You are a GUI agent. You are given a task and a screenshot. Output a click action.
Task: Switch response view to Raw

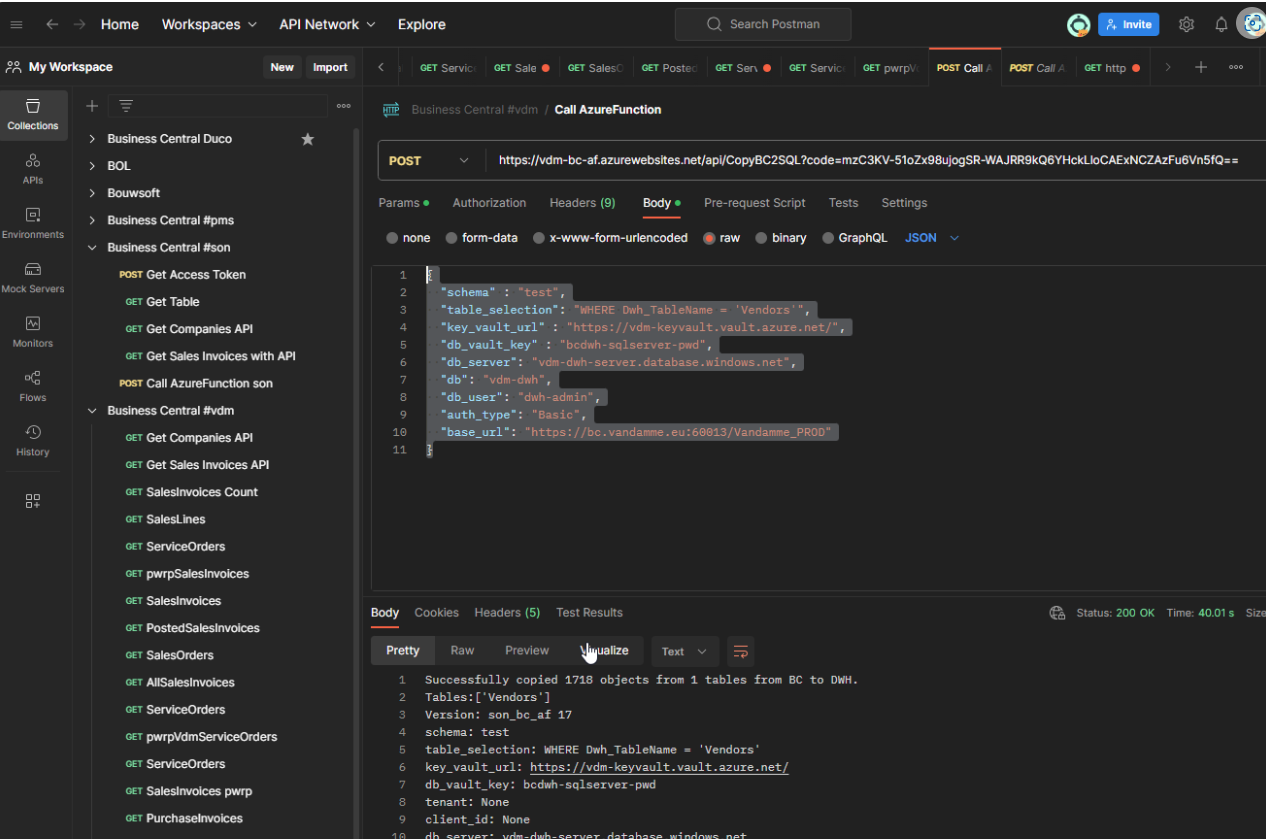tap(462, 651)
